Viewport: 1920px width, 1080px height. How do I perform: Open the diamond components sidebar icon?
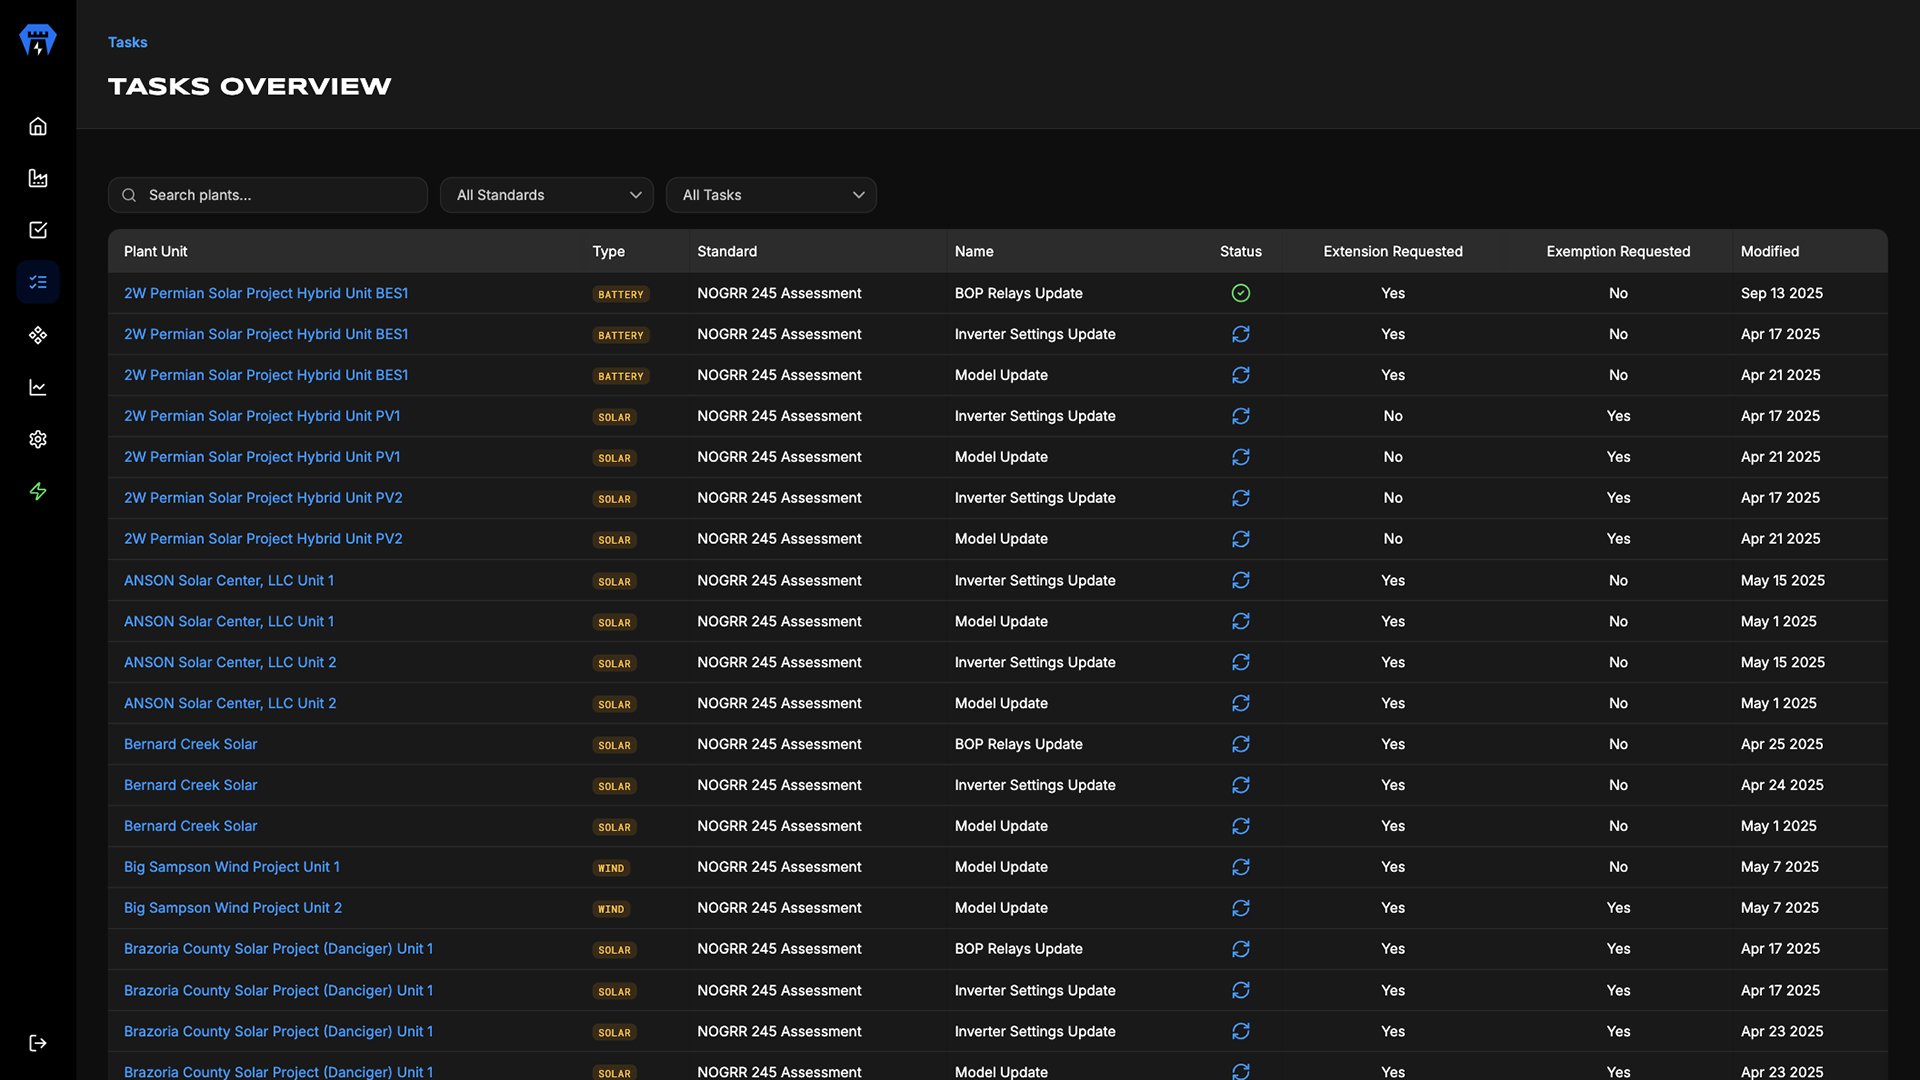(38, 335)
